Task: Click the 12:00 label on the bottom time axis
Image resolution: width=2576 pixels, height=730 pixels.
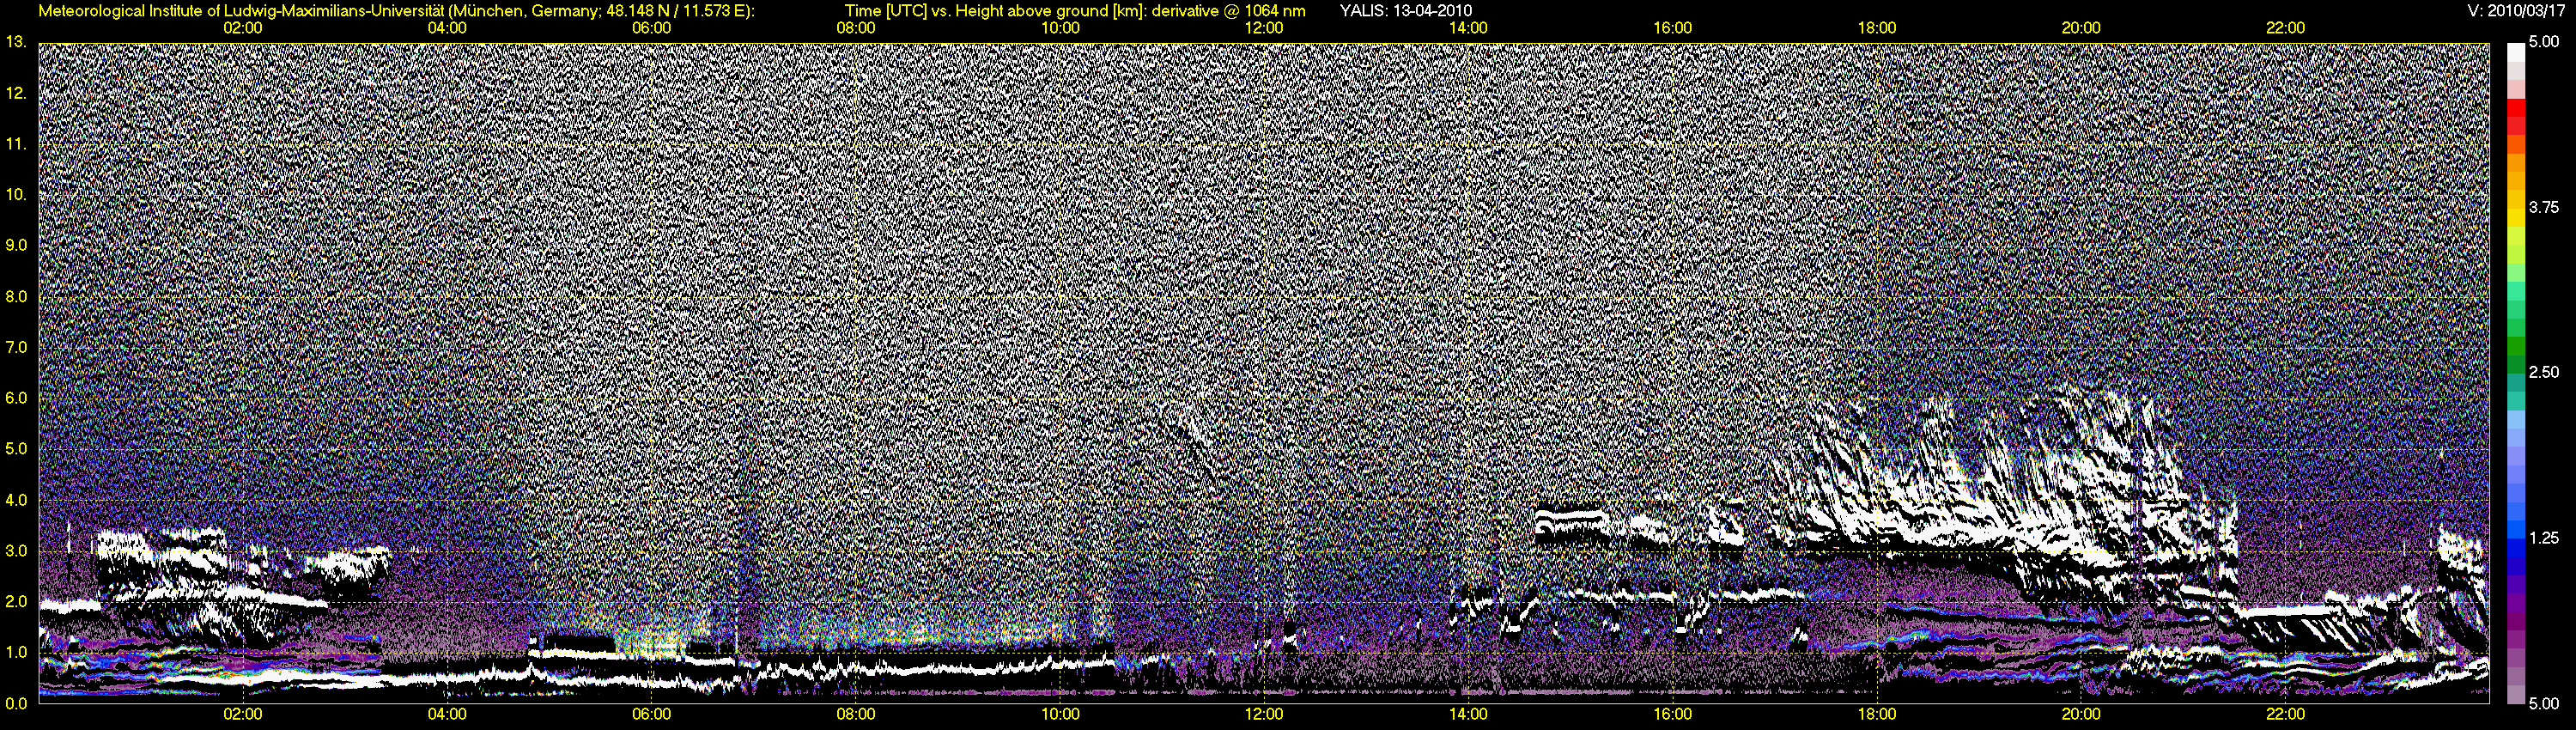Action: click(1264, 715)
